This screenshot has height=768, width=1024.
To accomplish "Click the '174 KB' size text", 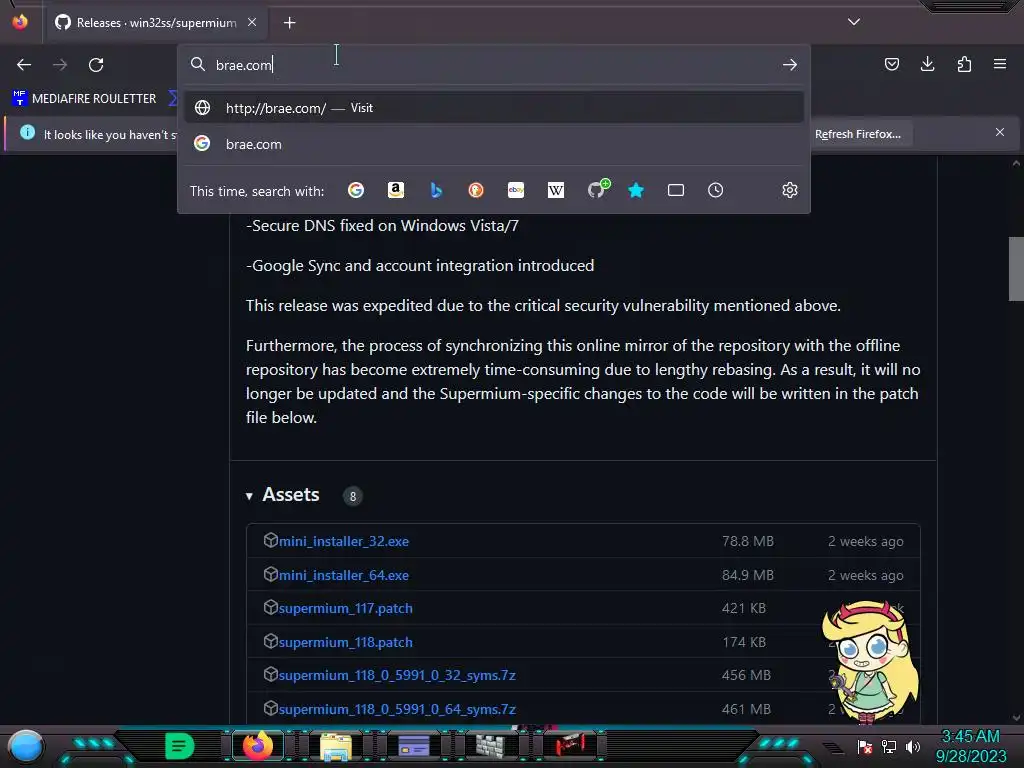I will pyautogui.click(x=744, y=642).
